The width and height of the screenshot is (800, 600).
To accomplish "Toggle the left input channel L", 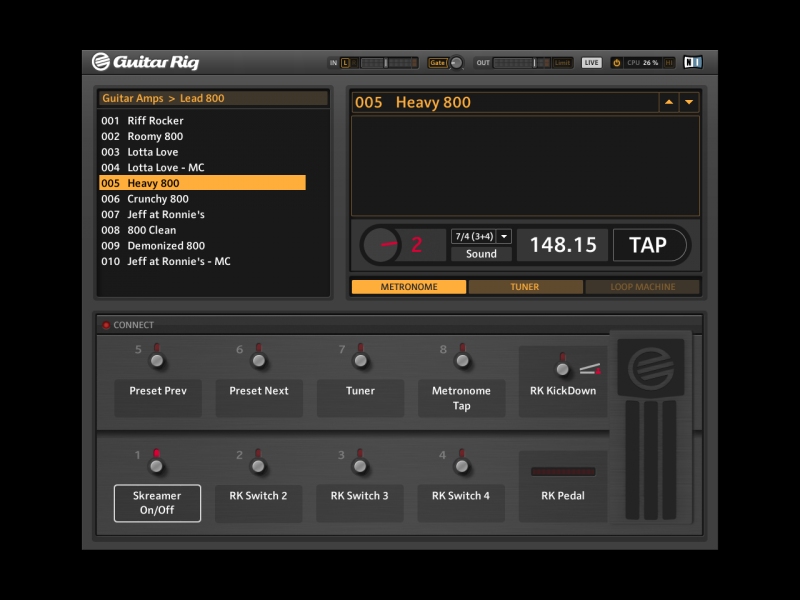I will (346, 62).
